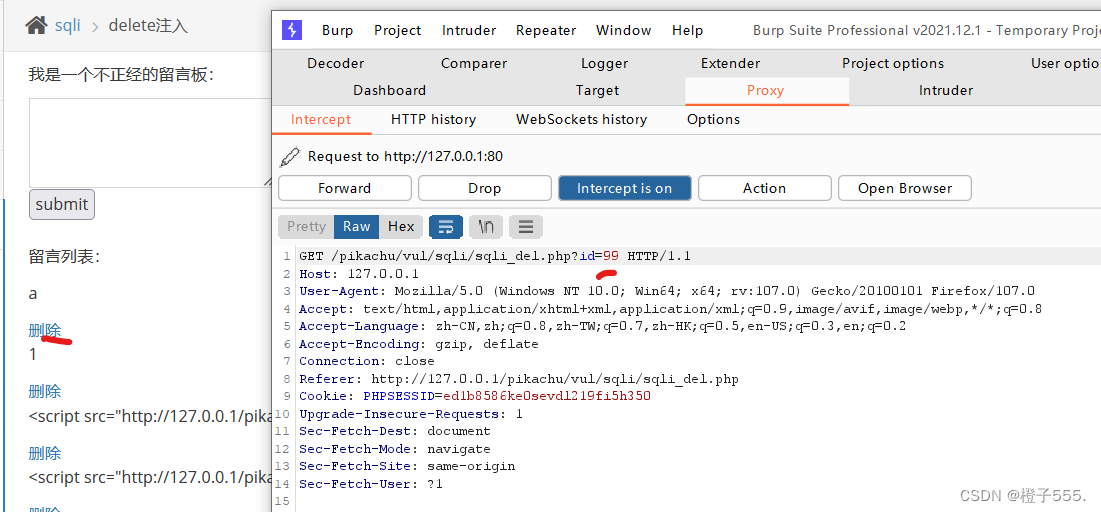This screenshot has height=512, width=1101.
Task: Open the Help menu
Action: coord(687,30)
